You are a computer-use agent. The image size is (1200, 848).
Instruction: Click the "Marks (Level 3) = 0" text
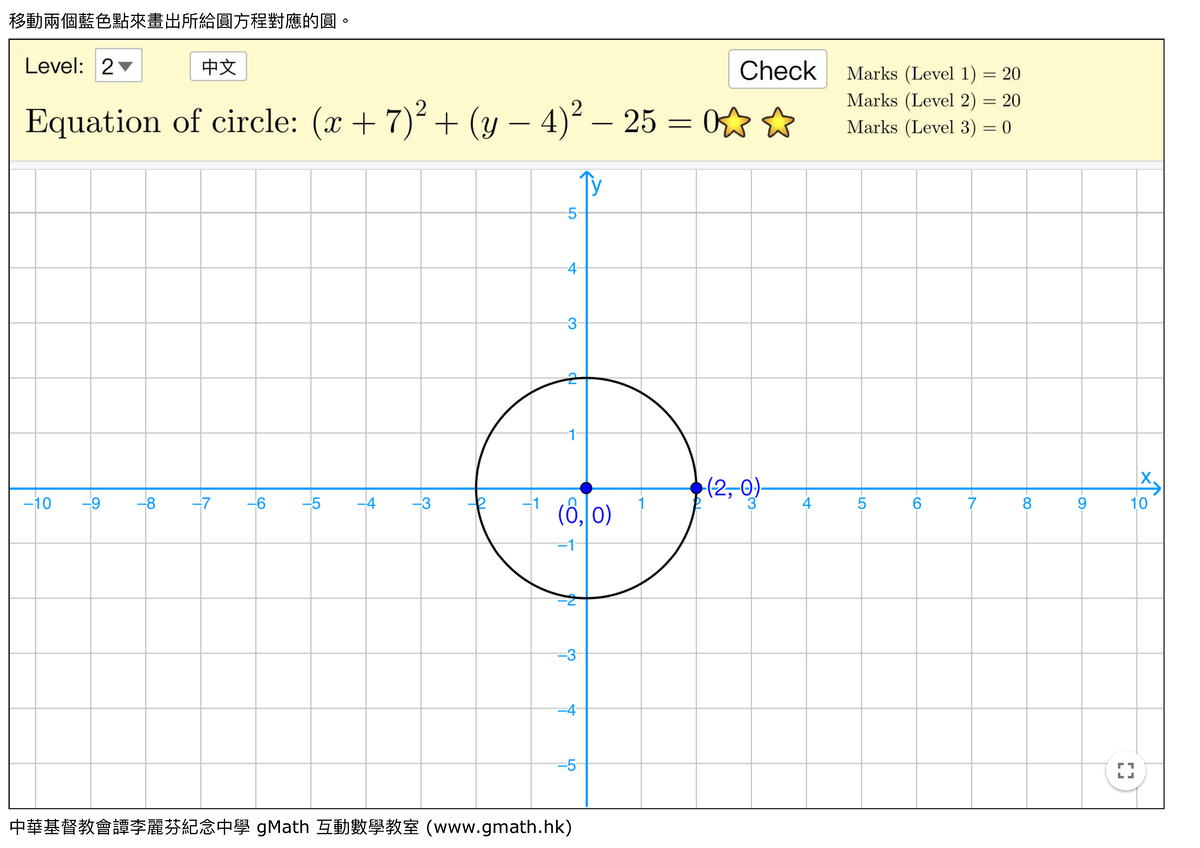tap(929, 127)
